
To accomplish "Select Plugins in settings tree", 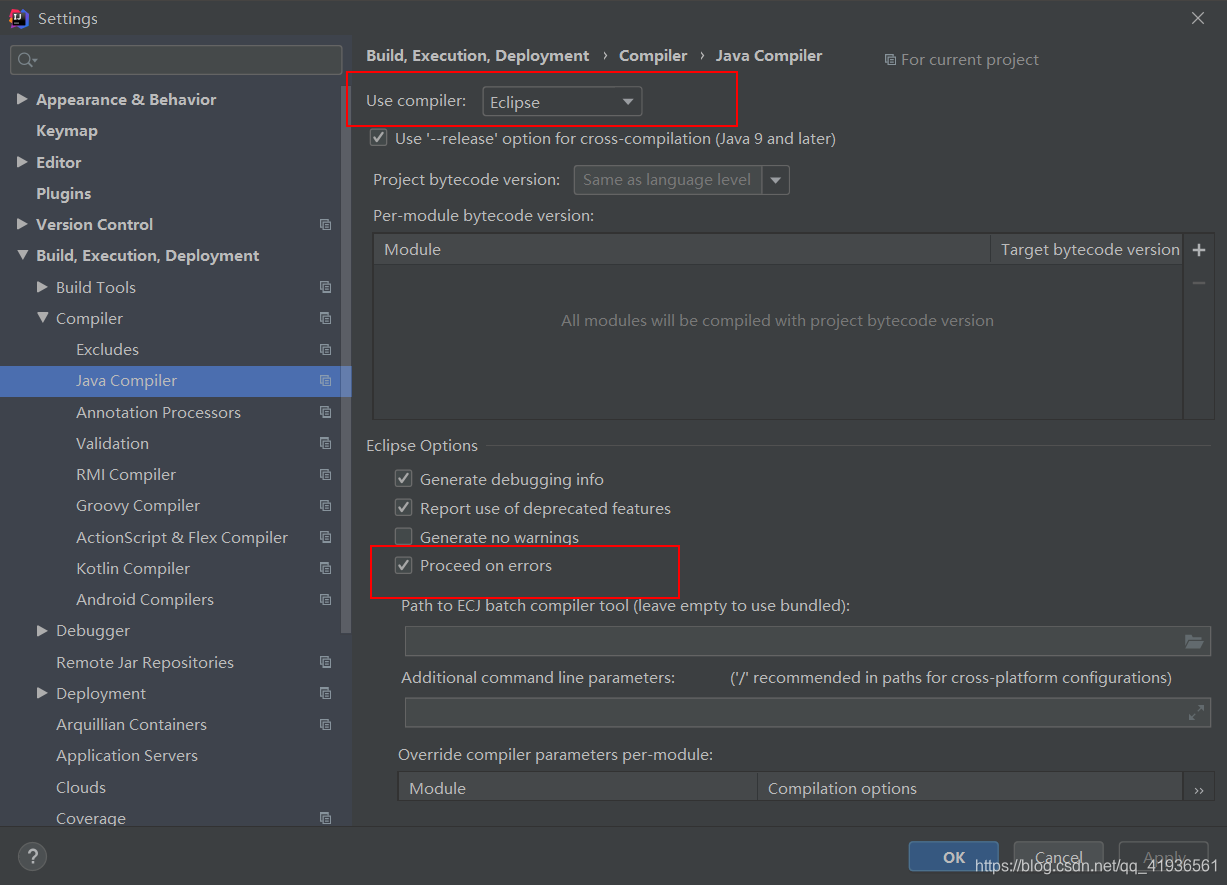I will pyautogui.click(x=64, y=193).
